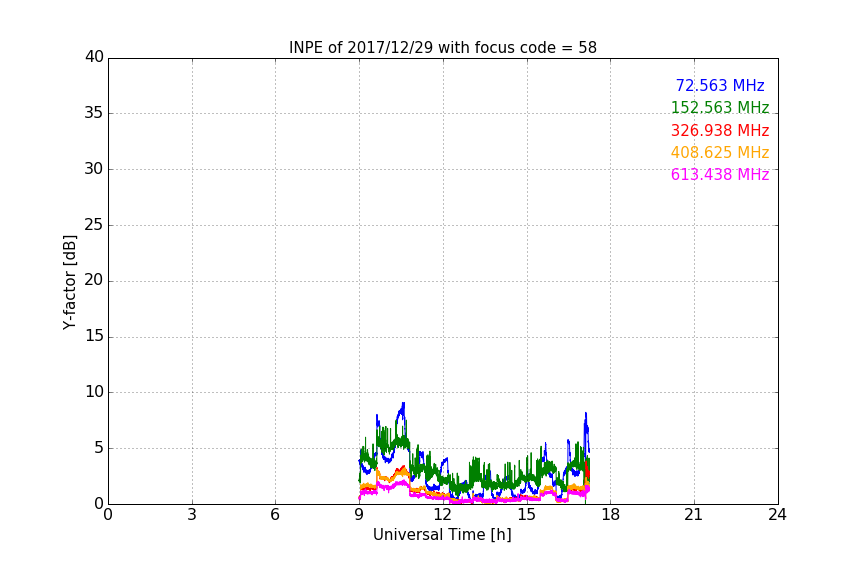Click the x-axis tick label 21
The image size is (864, 576).
(x=694, y=515)
